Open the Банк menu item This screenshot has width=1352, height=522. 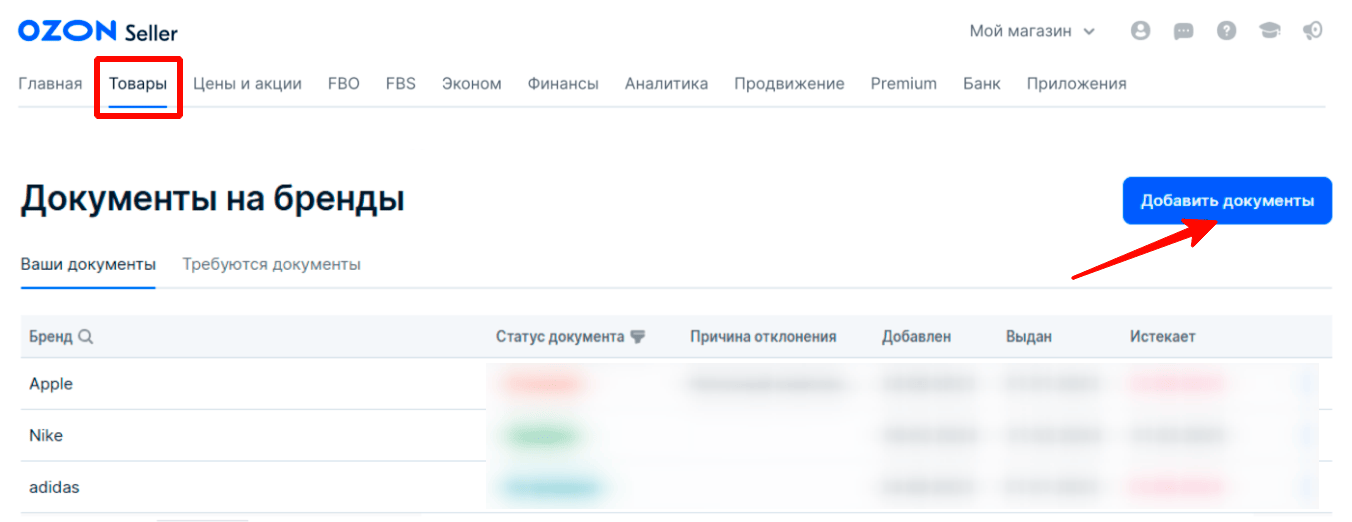[x=982, y=84]
